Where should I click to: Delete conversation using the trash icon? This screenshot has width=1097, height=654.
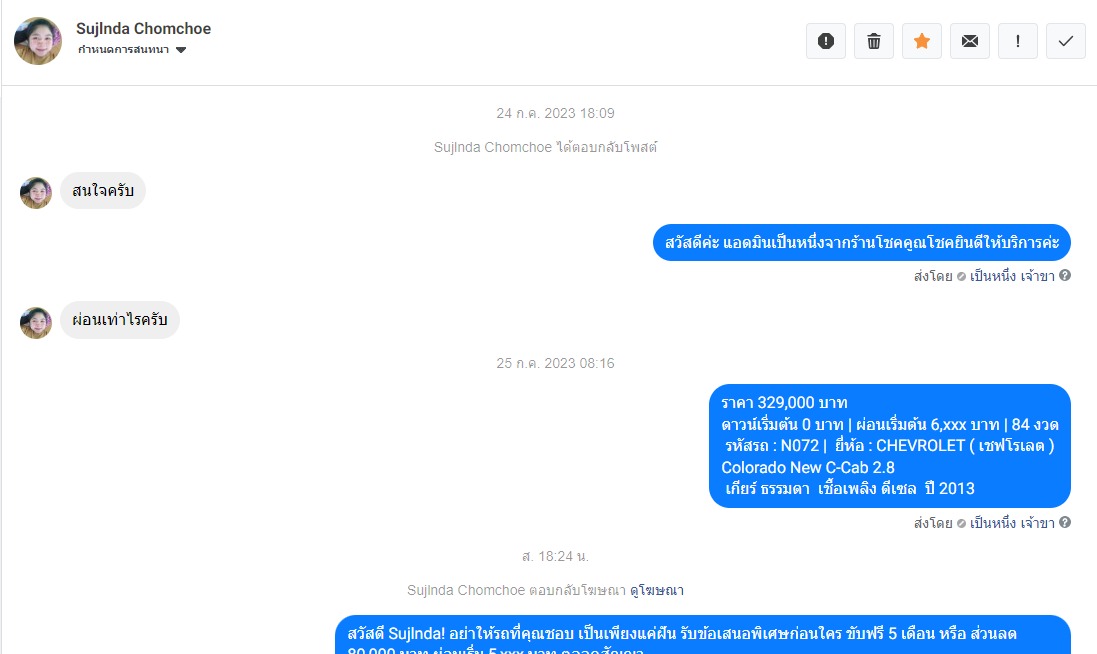point(874,41)
